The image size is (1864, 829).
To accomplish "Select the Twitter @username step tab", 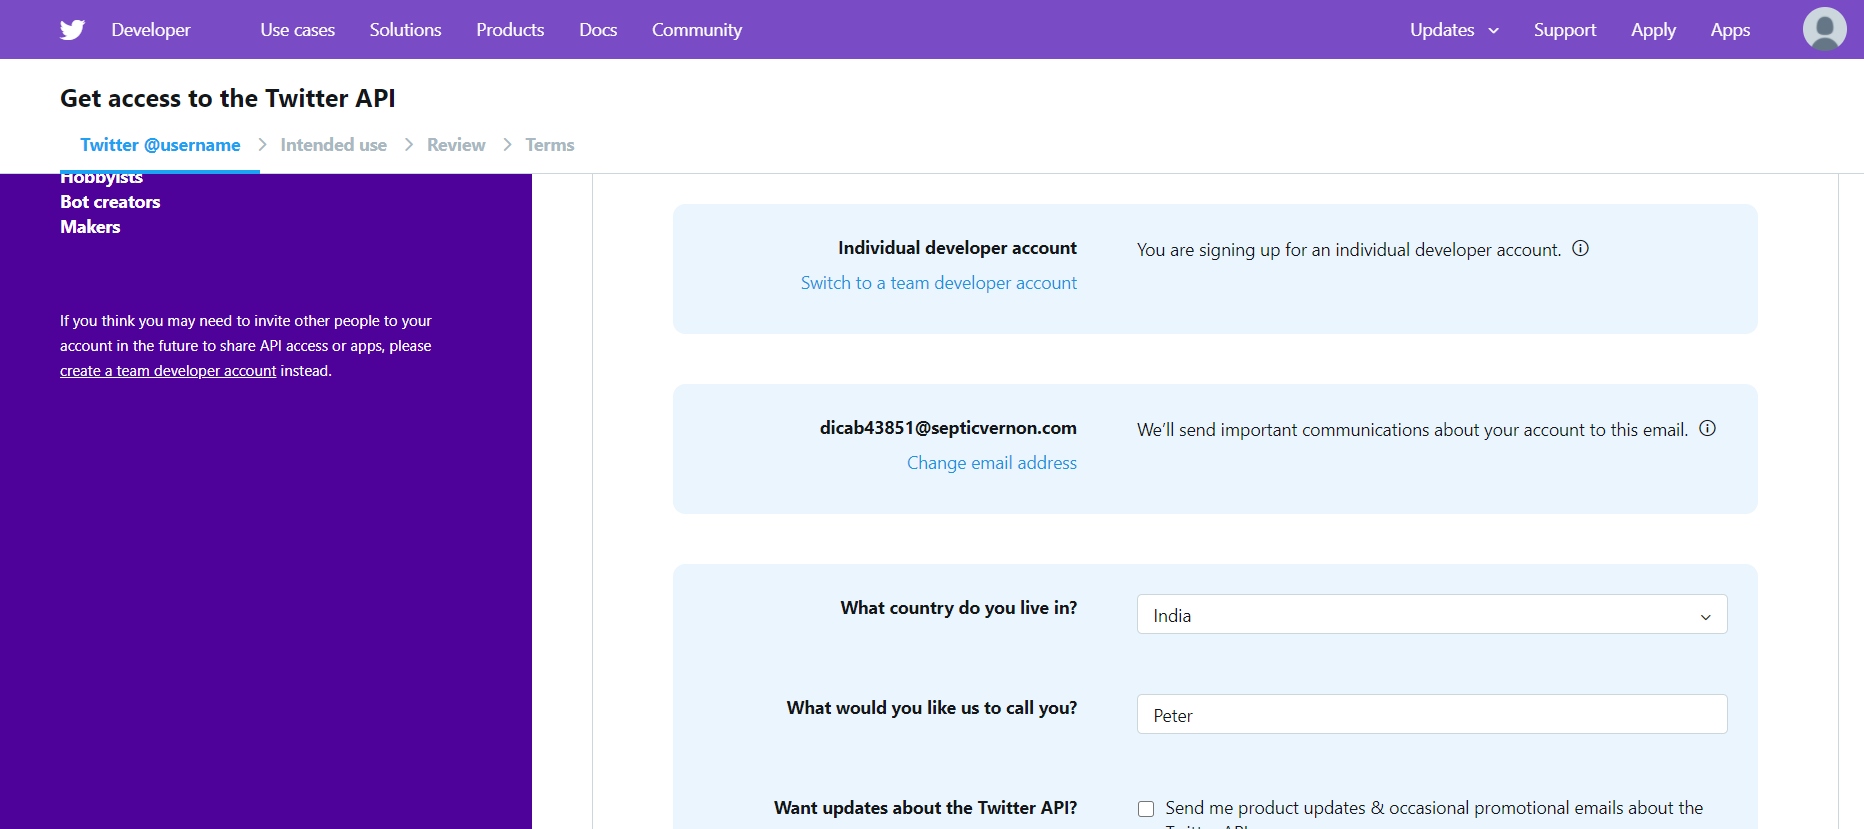I will (160, 145).
